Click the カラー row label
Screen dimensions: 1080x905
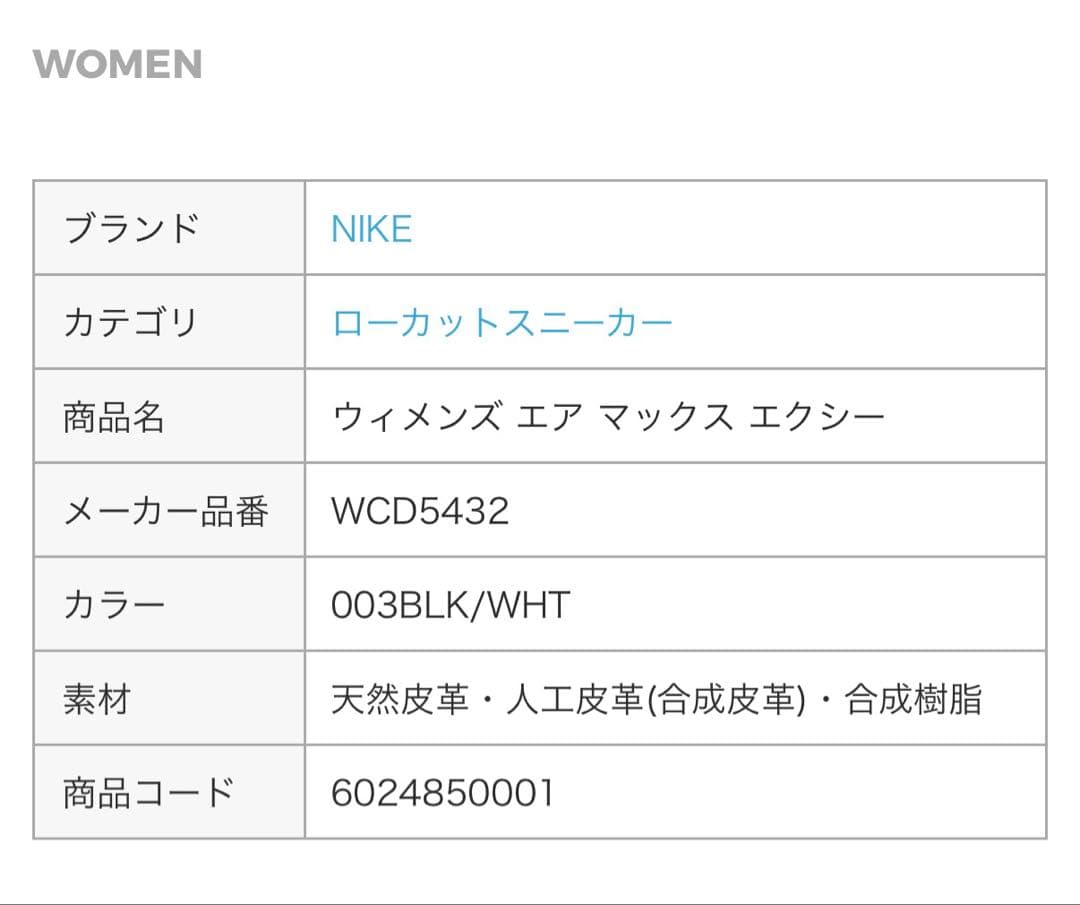click(114, 605)
